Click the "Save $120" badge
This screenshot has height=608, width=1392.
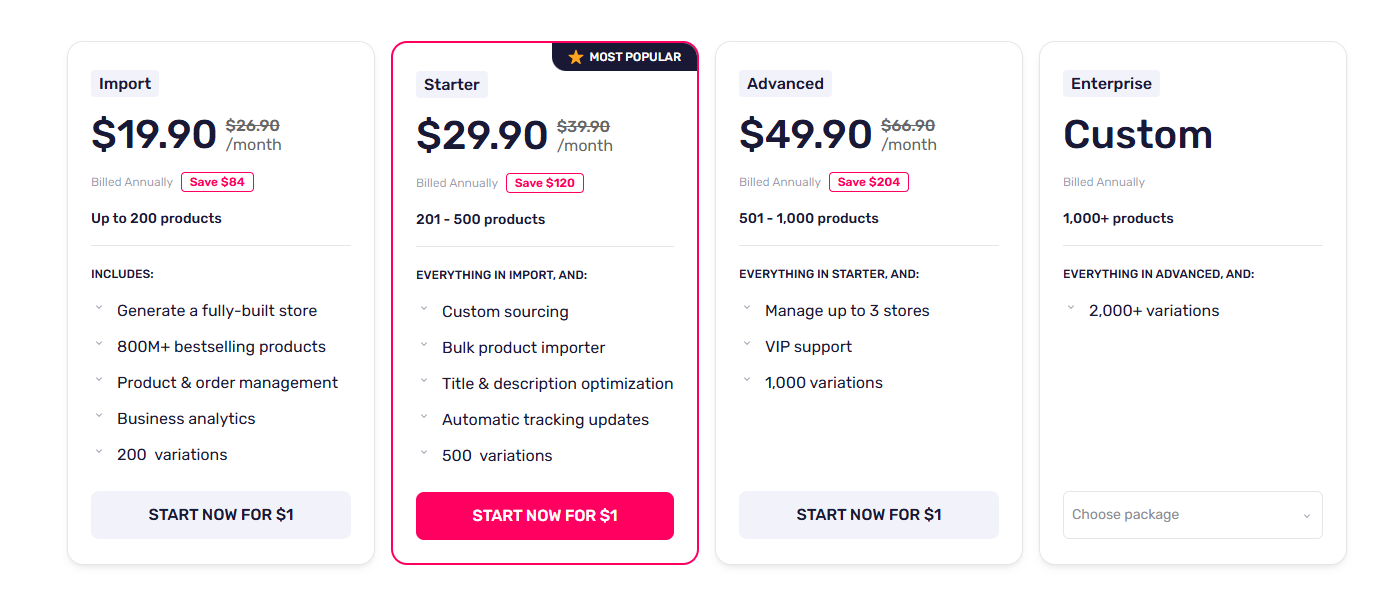(x=545, y=183)
